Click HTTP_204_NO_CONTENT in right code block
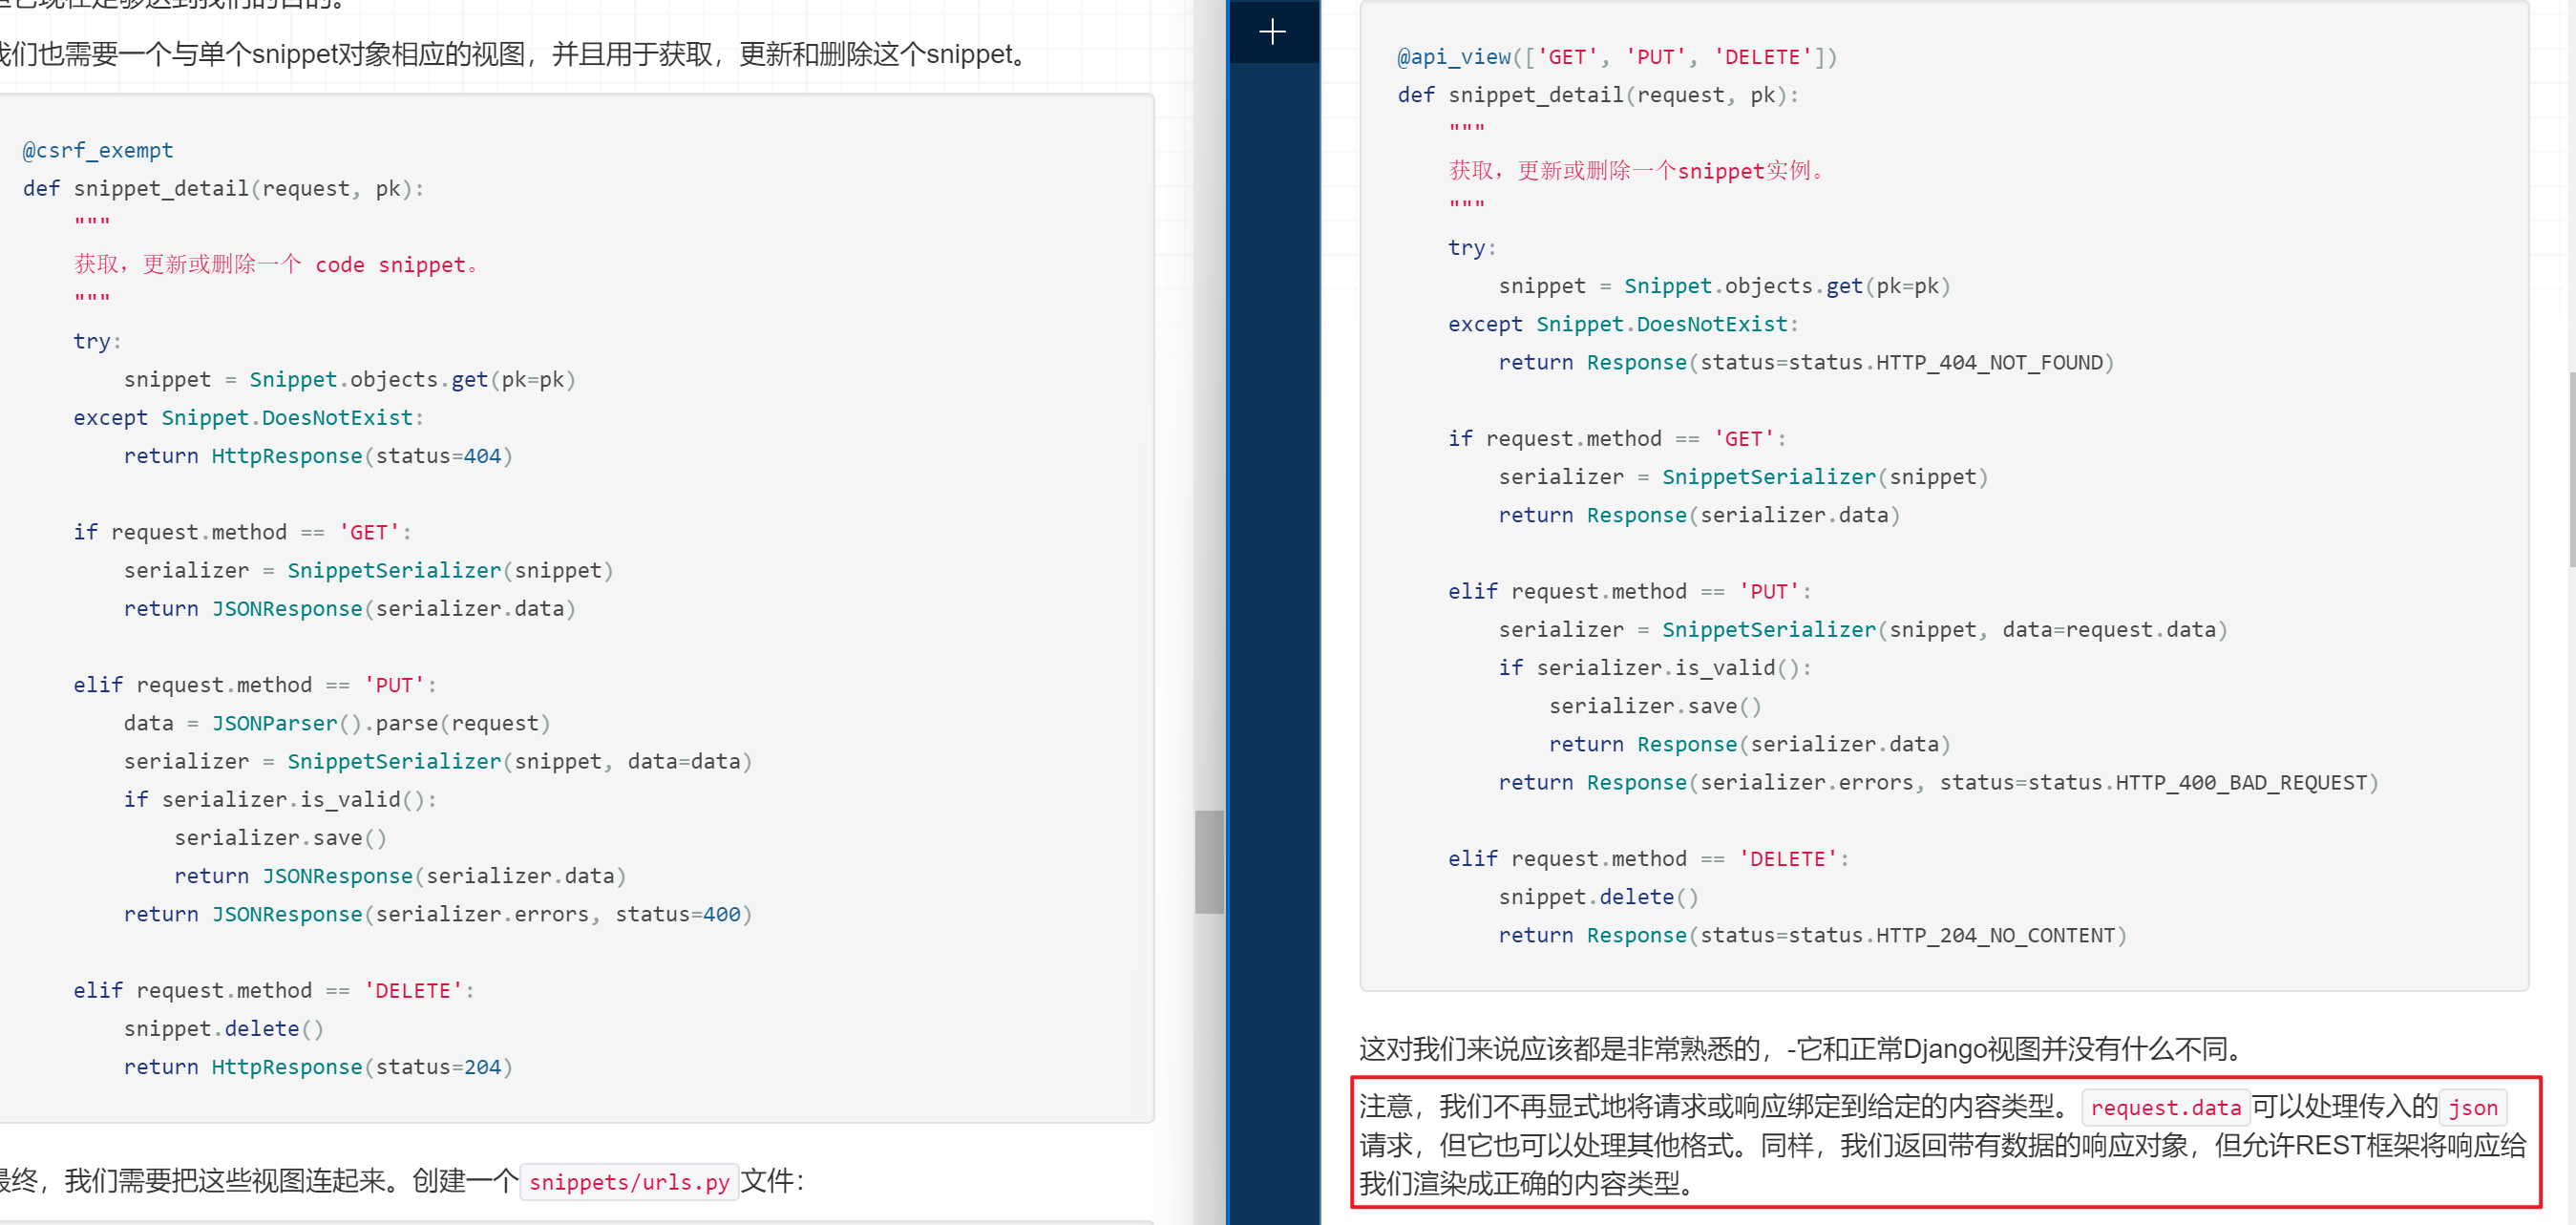This screenshot has height=1225, width=2576. coord(1995,935)
